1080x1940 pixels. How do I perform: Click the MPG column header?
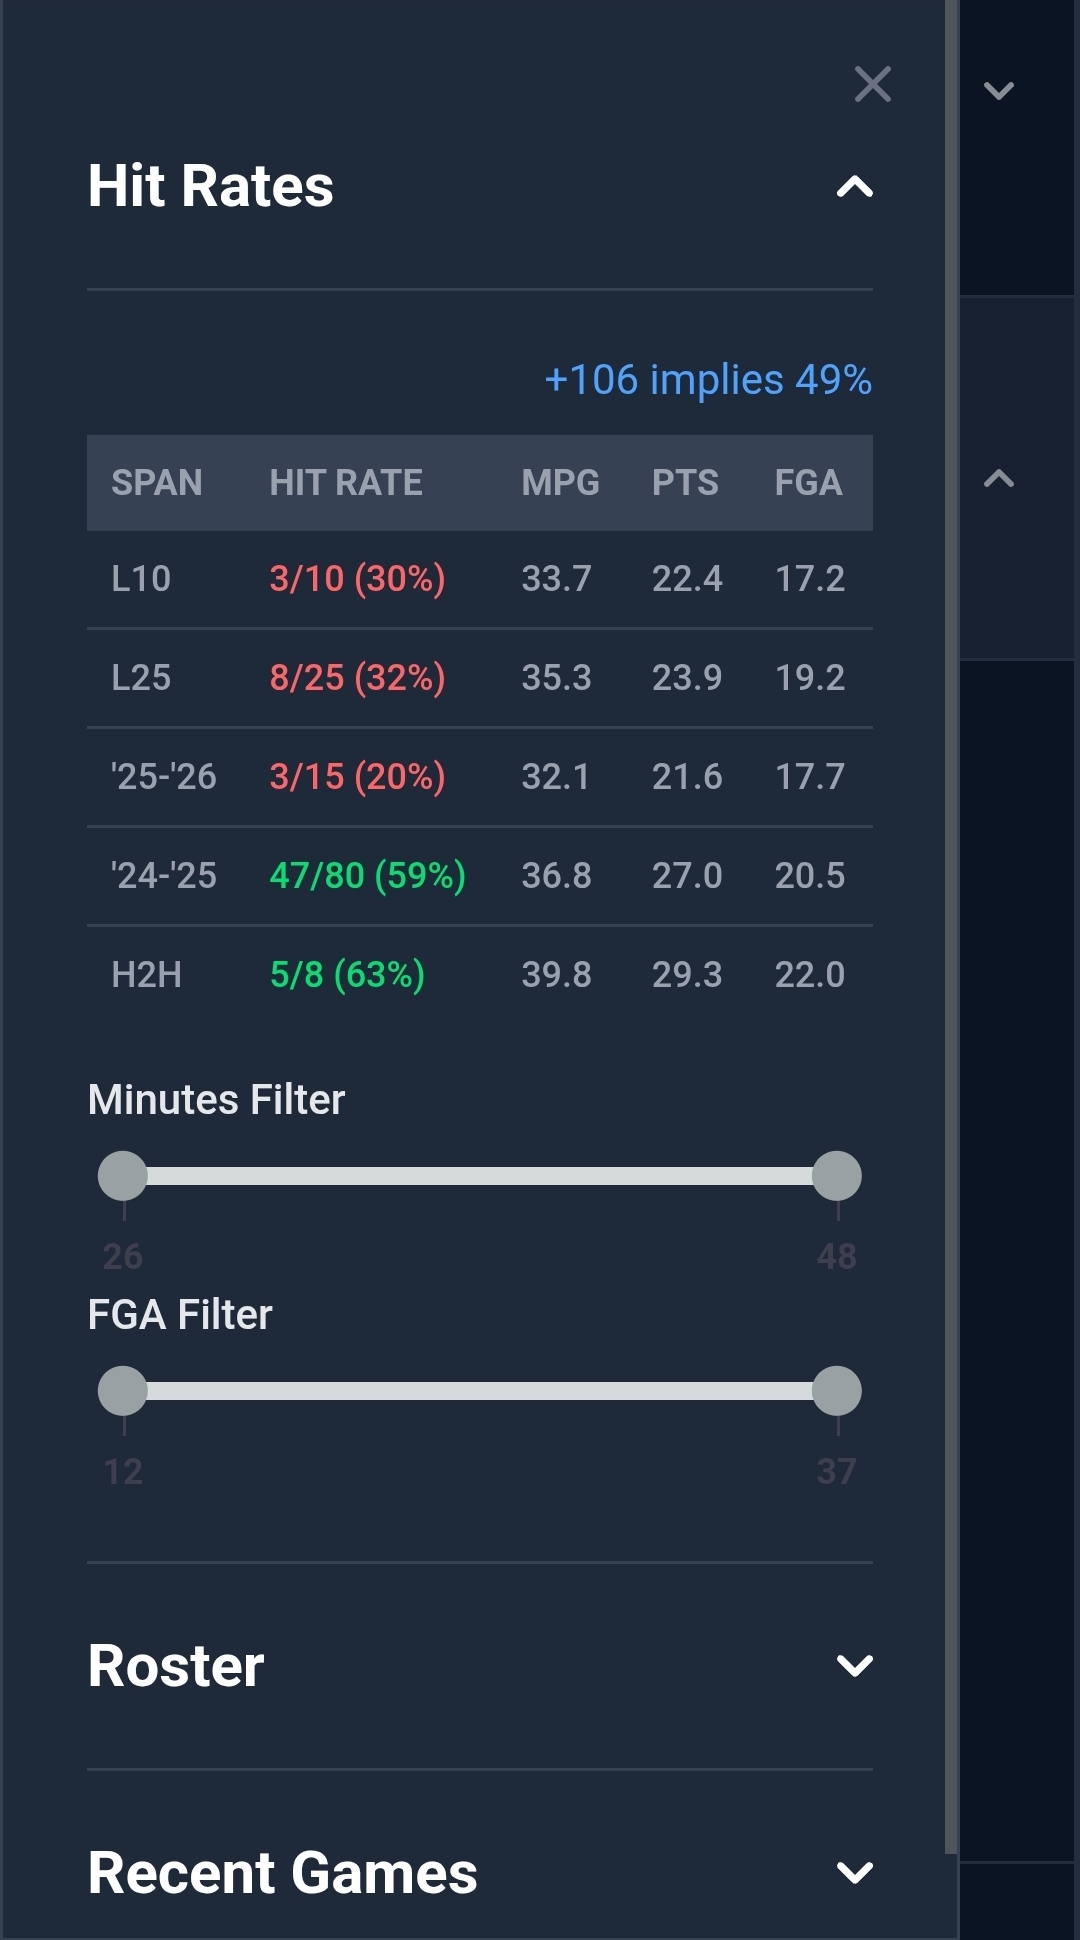tap(558, 483)
